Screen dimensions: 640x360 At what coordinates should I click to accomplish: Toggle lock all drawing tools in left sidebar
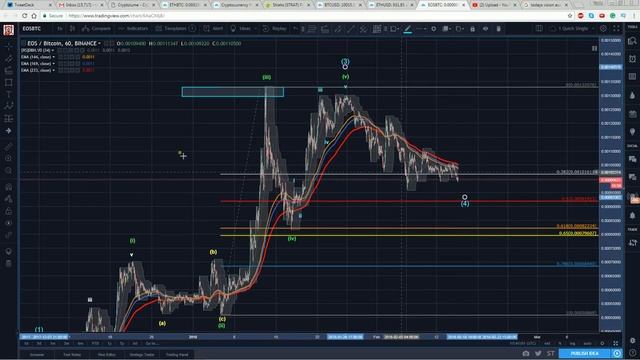(9, 211)
